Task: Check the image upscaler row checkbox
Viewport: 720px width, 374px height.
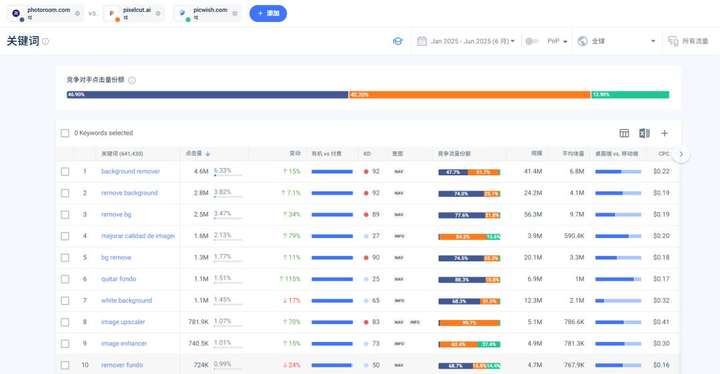Action: (65, 322)
